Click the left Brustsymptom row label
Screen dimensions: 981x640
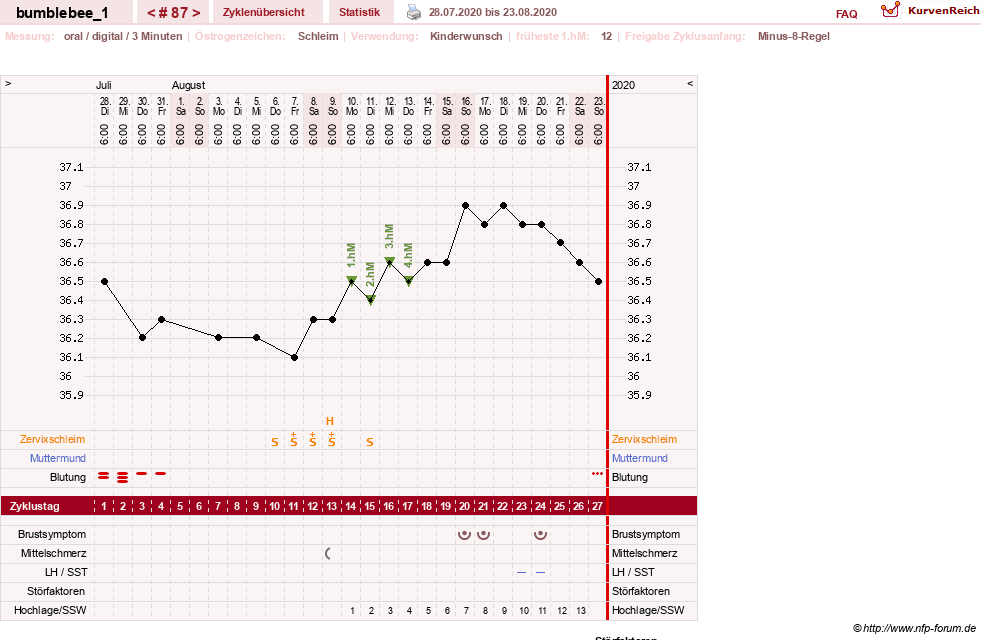[x=52, y=534]
